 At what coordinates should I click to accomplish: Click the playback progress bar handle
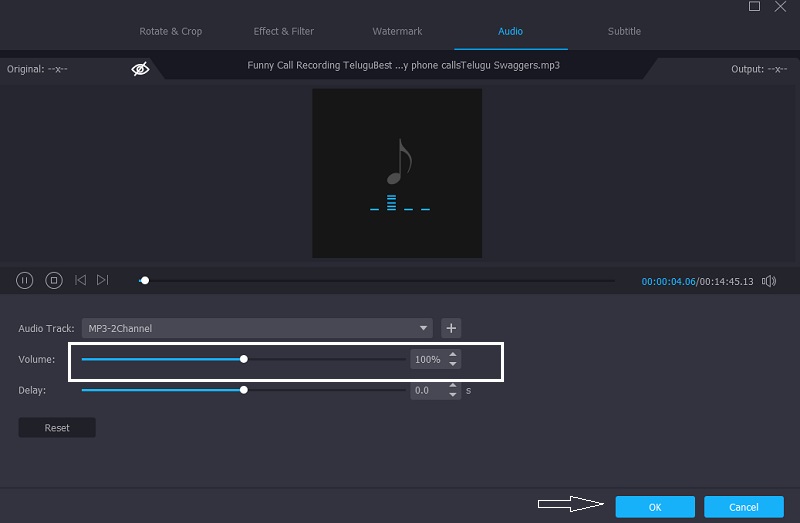(x=145, y=281)
